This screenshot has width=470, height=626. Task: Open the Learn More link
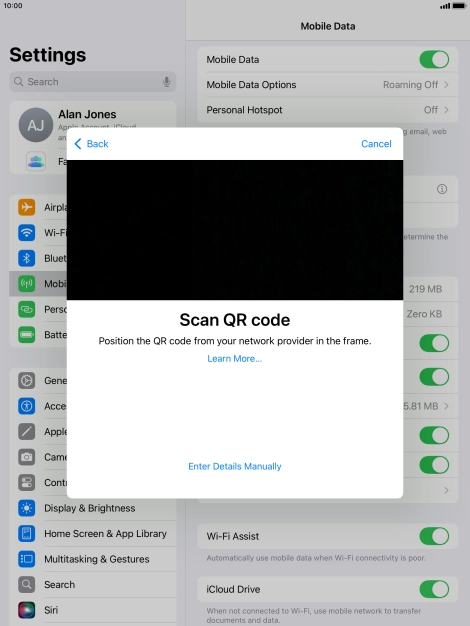[235, 359]
